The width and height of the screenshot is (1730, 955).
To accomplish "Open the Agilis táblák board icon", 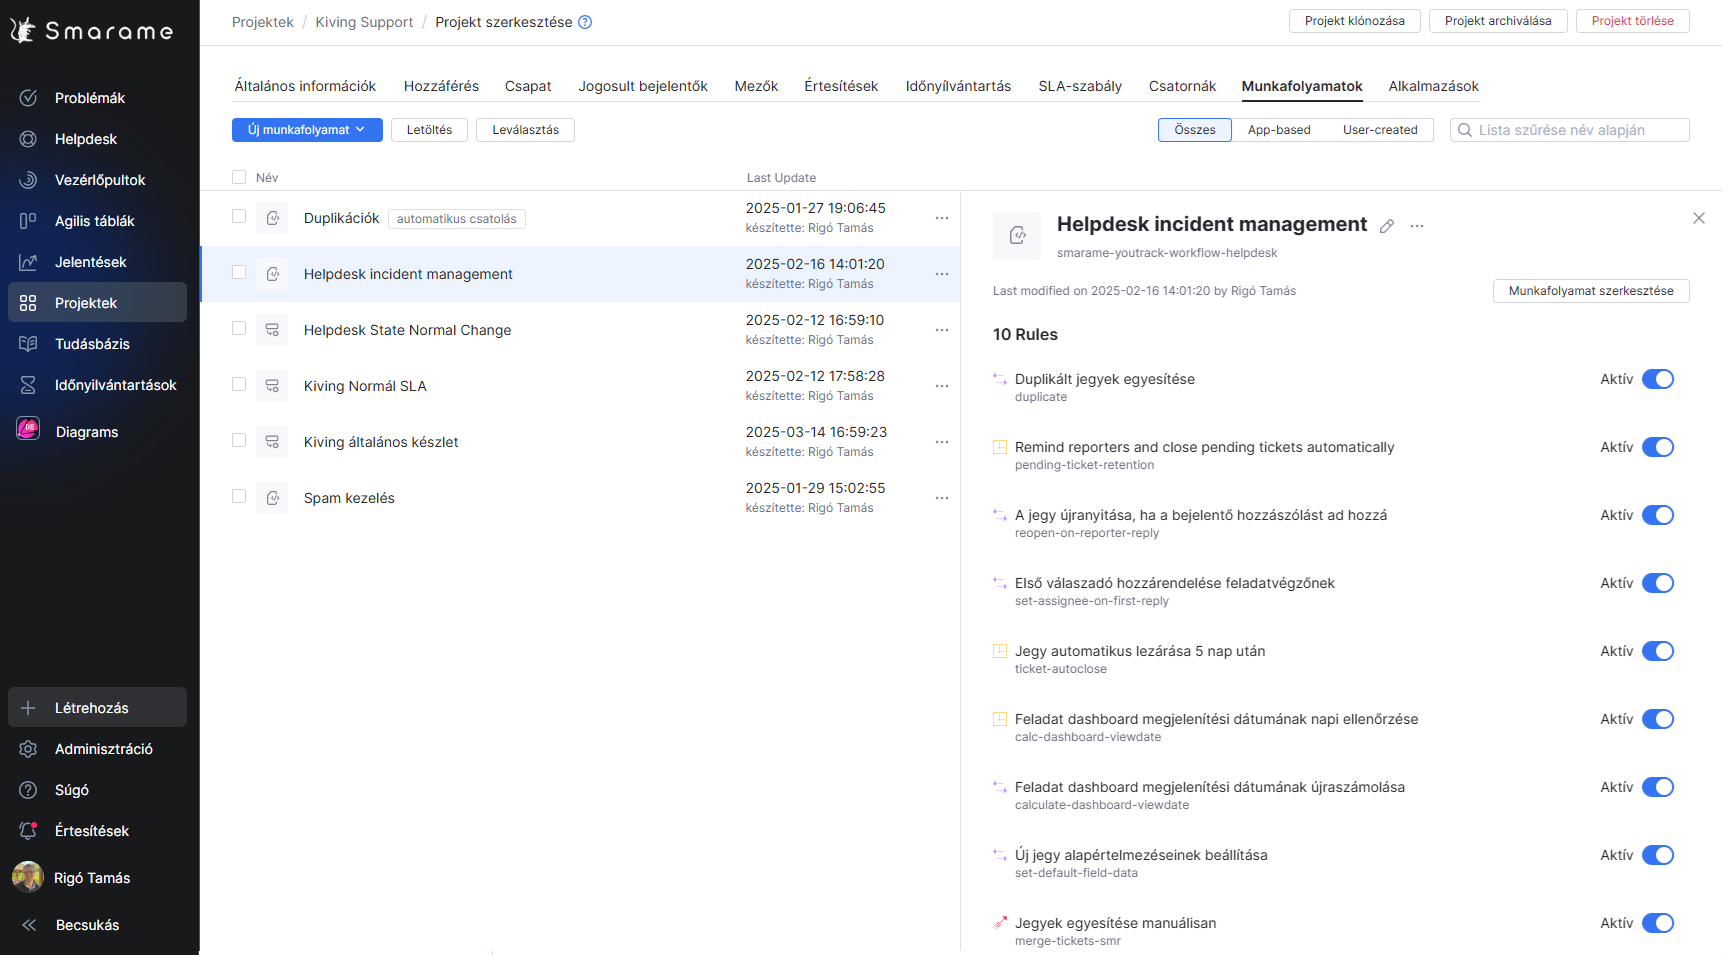I will [x=28, y=221].
